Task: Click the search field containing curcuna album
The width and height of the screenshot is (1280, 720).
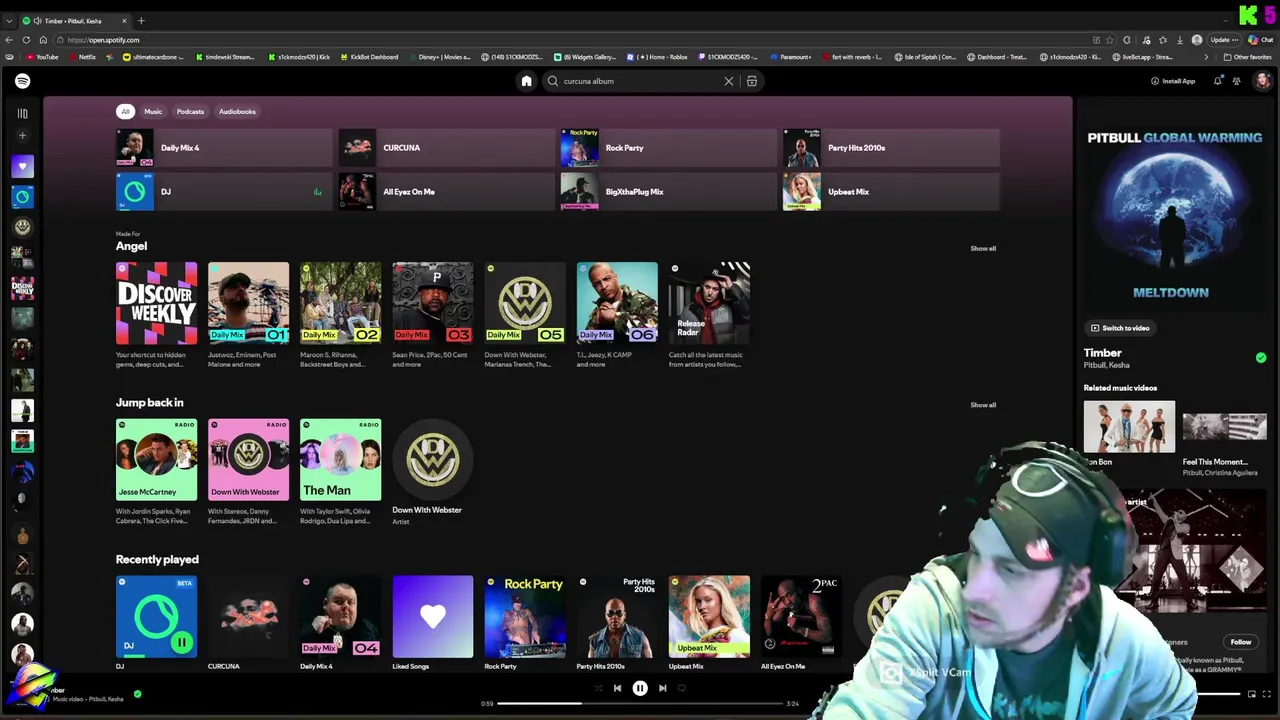Action: (640, 81)
